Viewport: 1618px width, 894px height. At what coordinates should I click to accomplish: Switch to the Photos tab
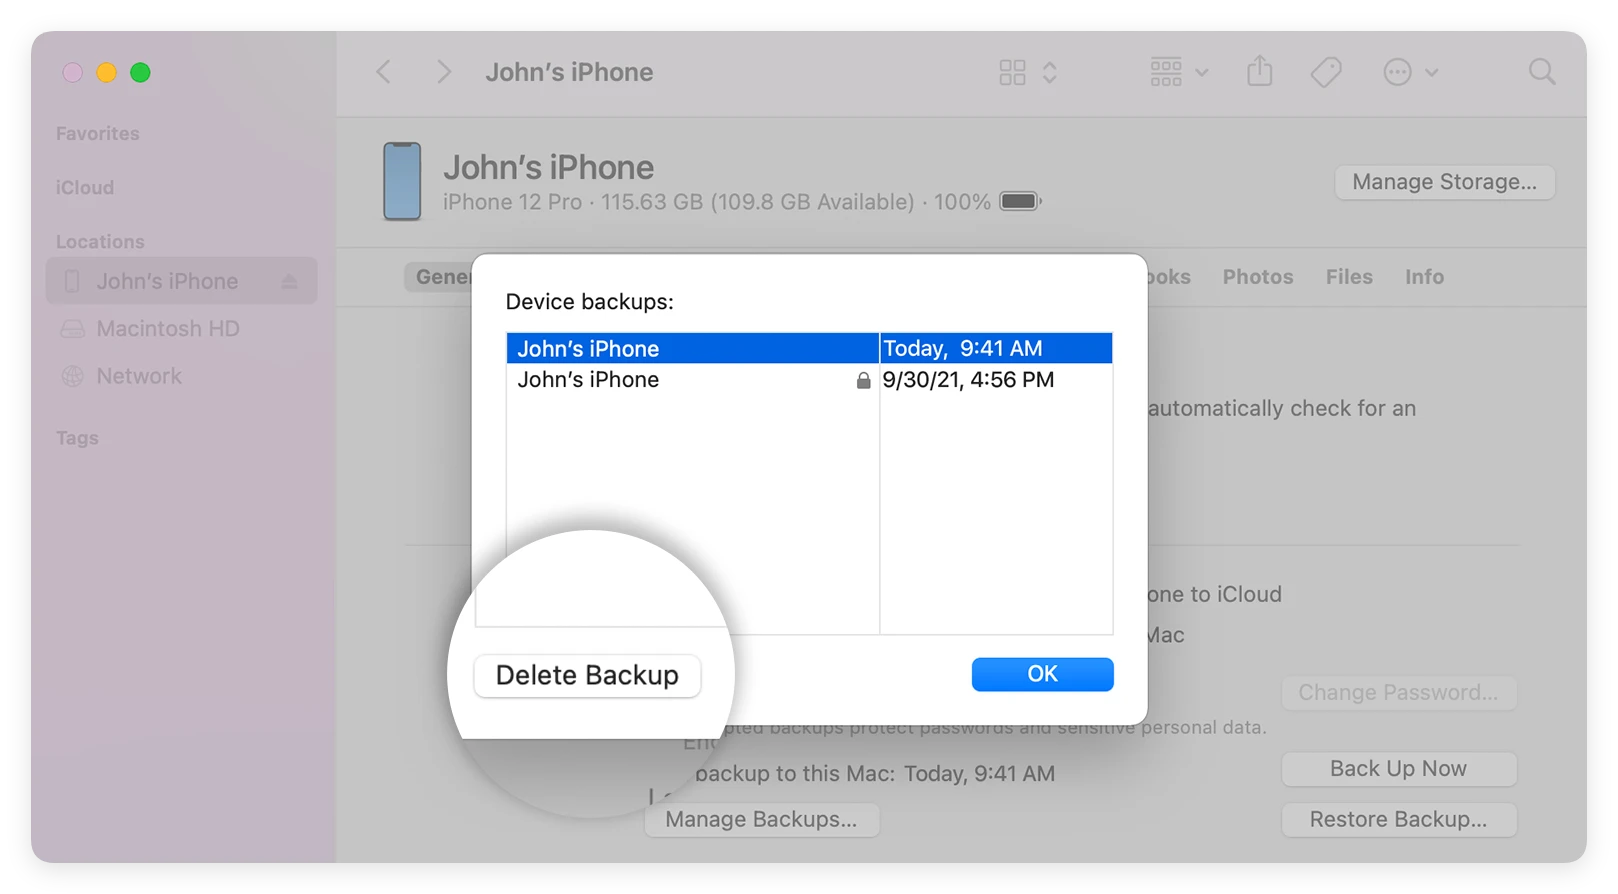[1257, 277]
